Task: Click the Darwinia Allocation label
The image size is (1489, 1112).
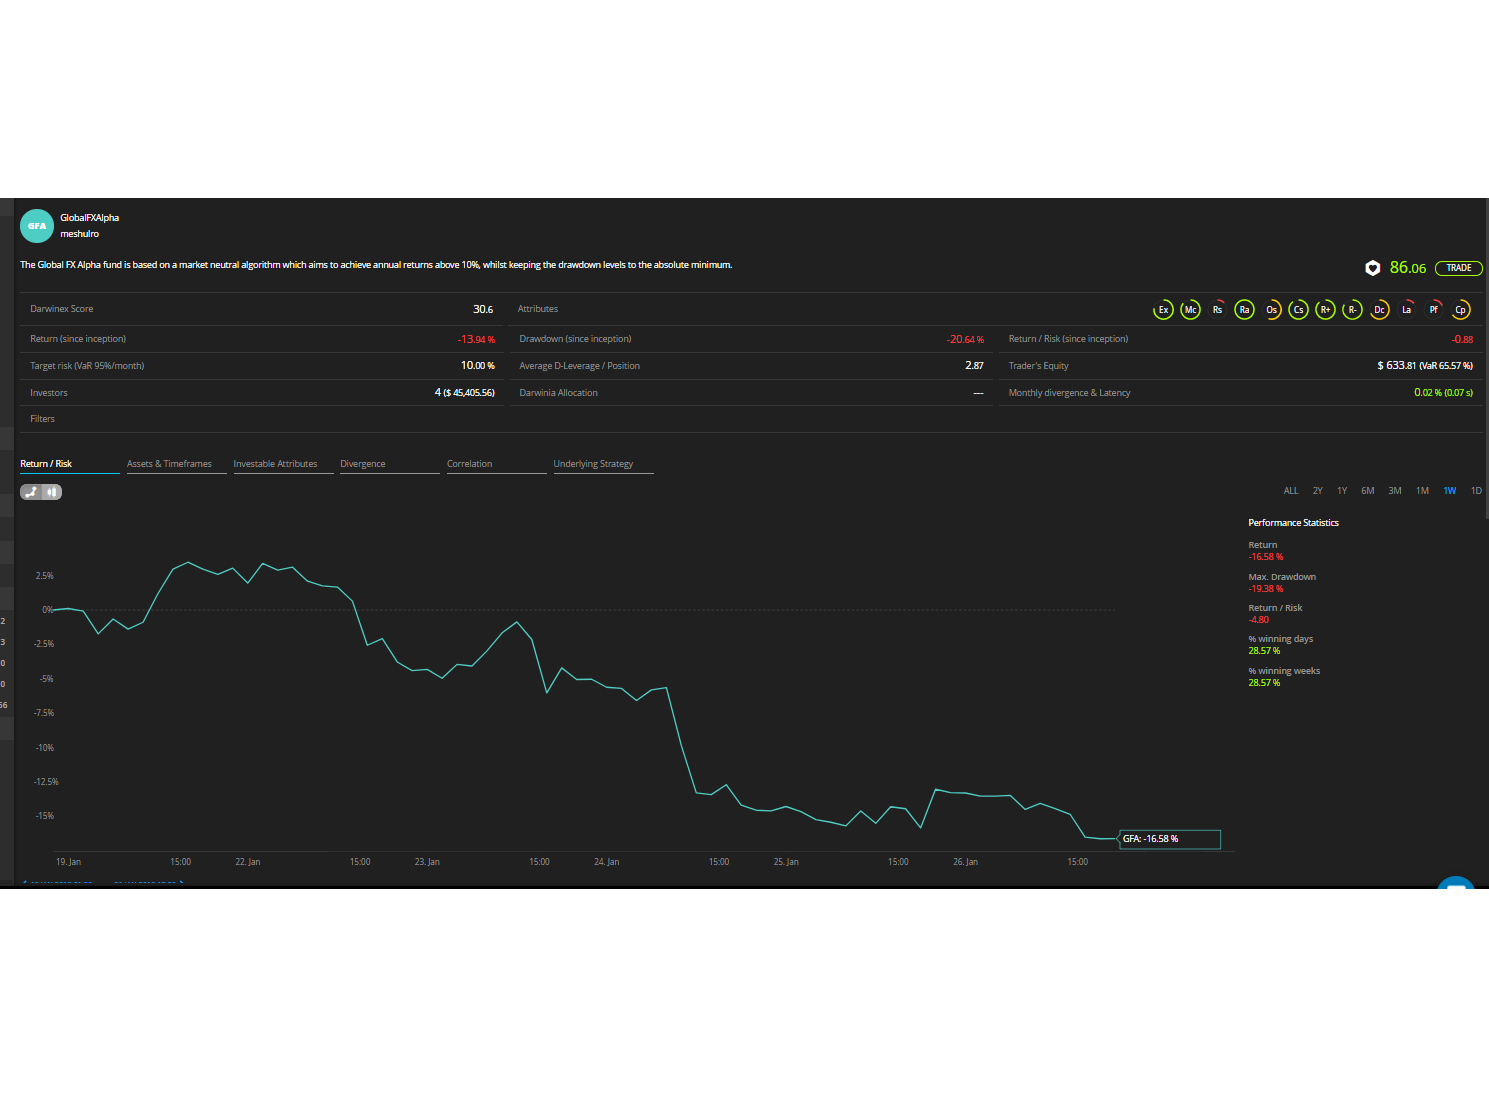Action: [x=558, y=393]
